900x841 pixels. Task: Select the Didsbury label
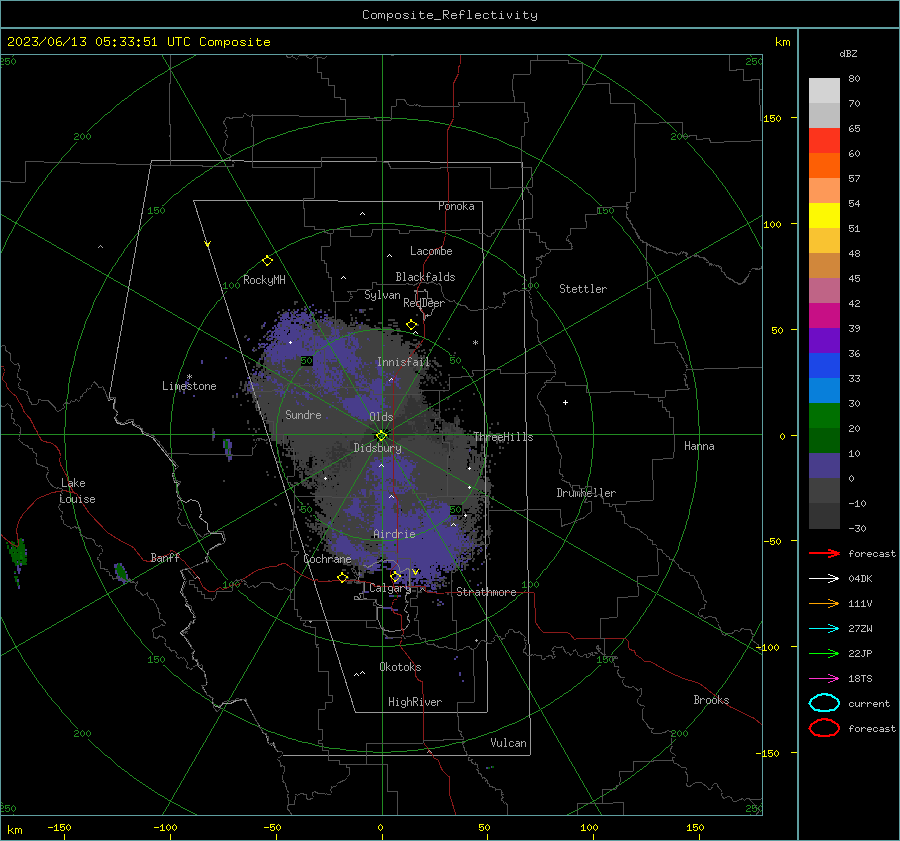tap(377, 448)
